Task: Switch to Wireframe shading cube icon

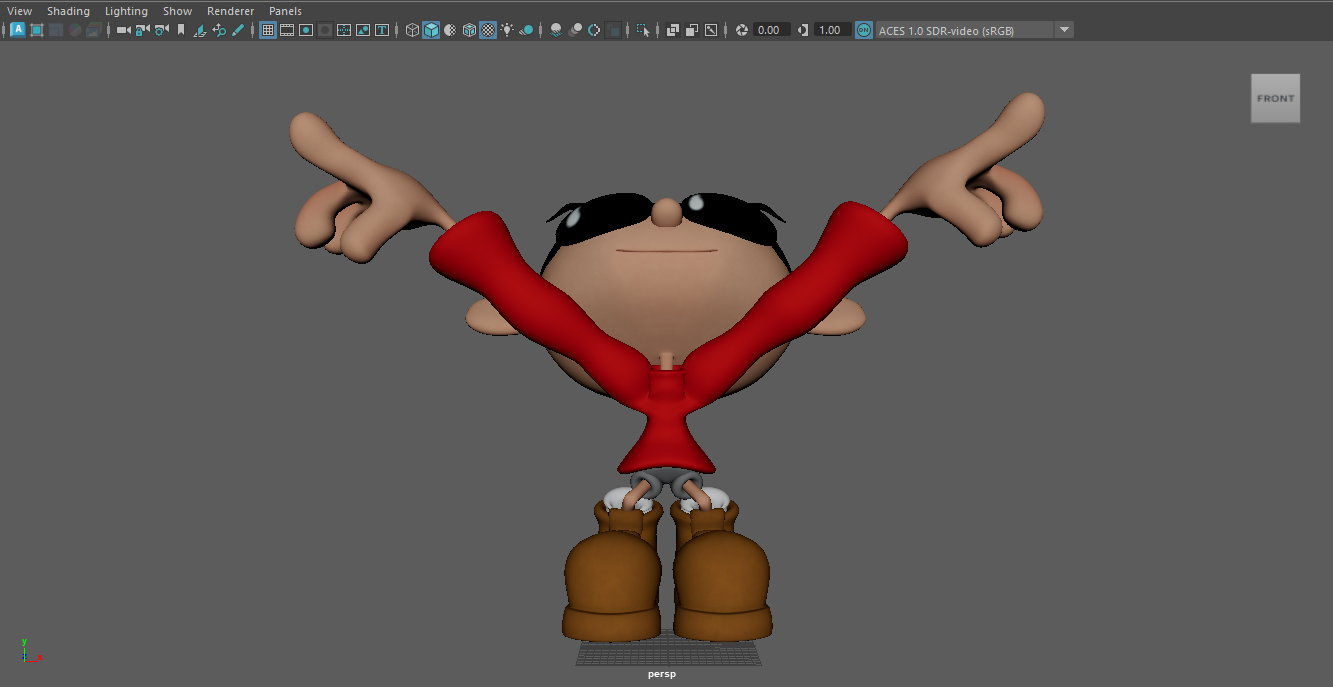Action: [x=412, y=30]
